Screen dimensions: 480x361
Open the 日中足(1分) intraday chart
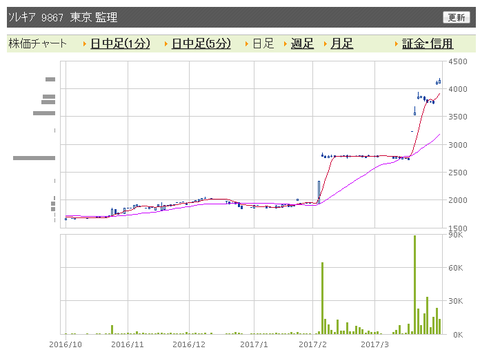tap(120, 44)
